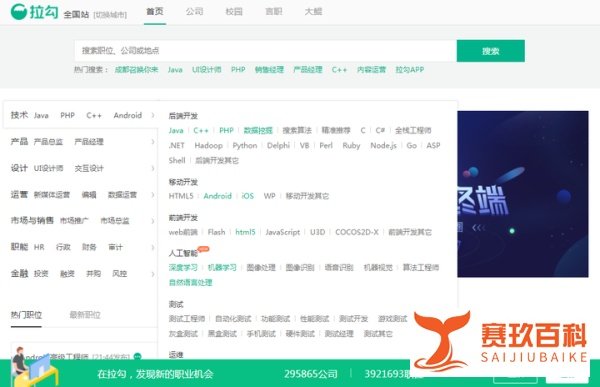Click Android in the 技术 row
The image size is (600, 387).
coord(127,115)
